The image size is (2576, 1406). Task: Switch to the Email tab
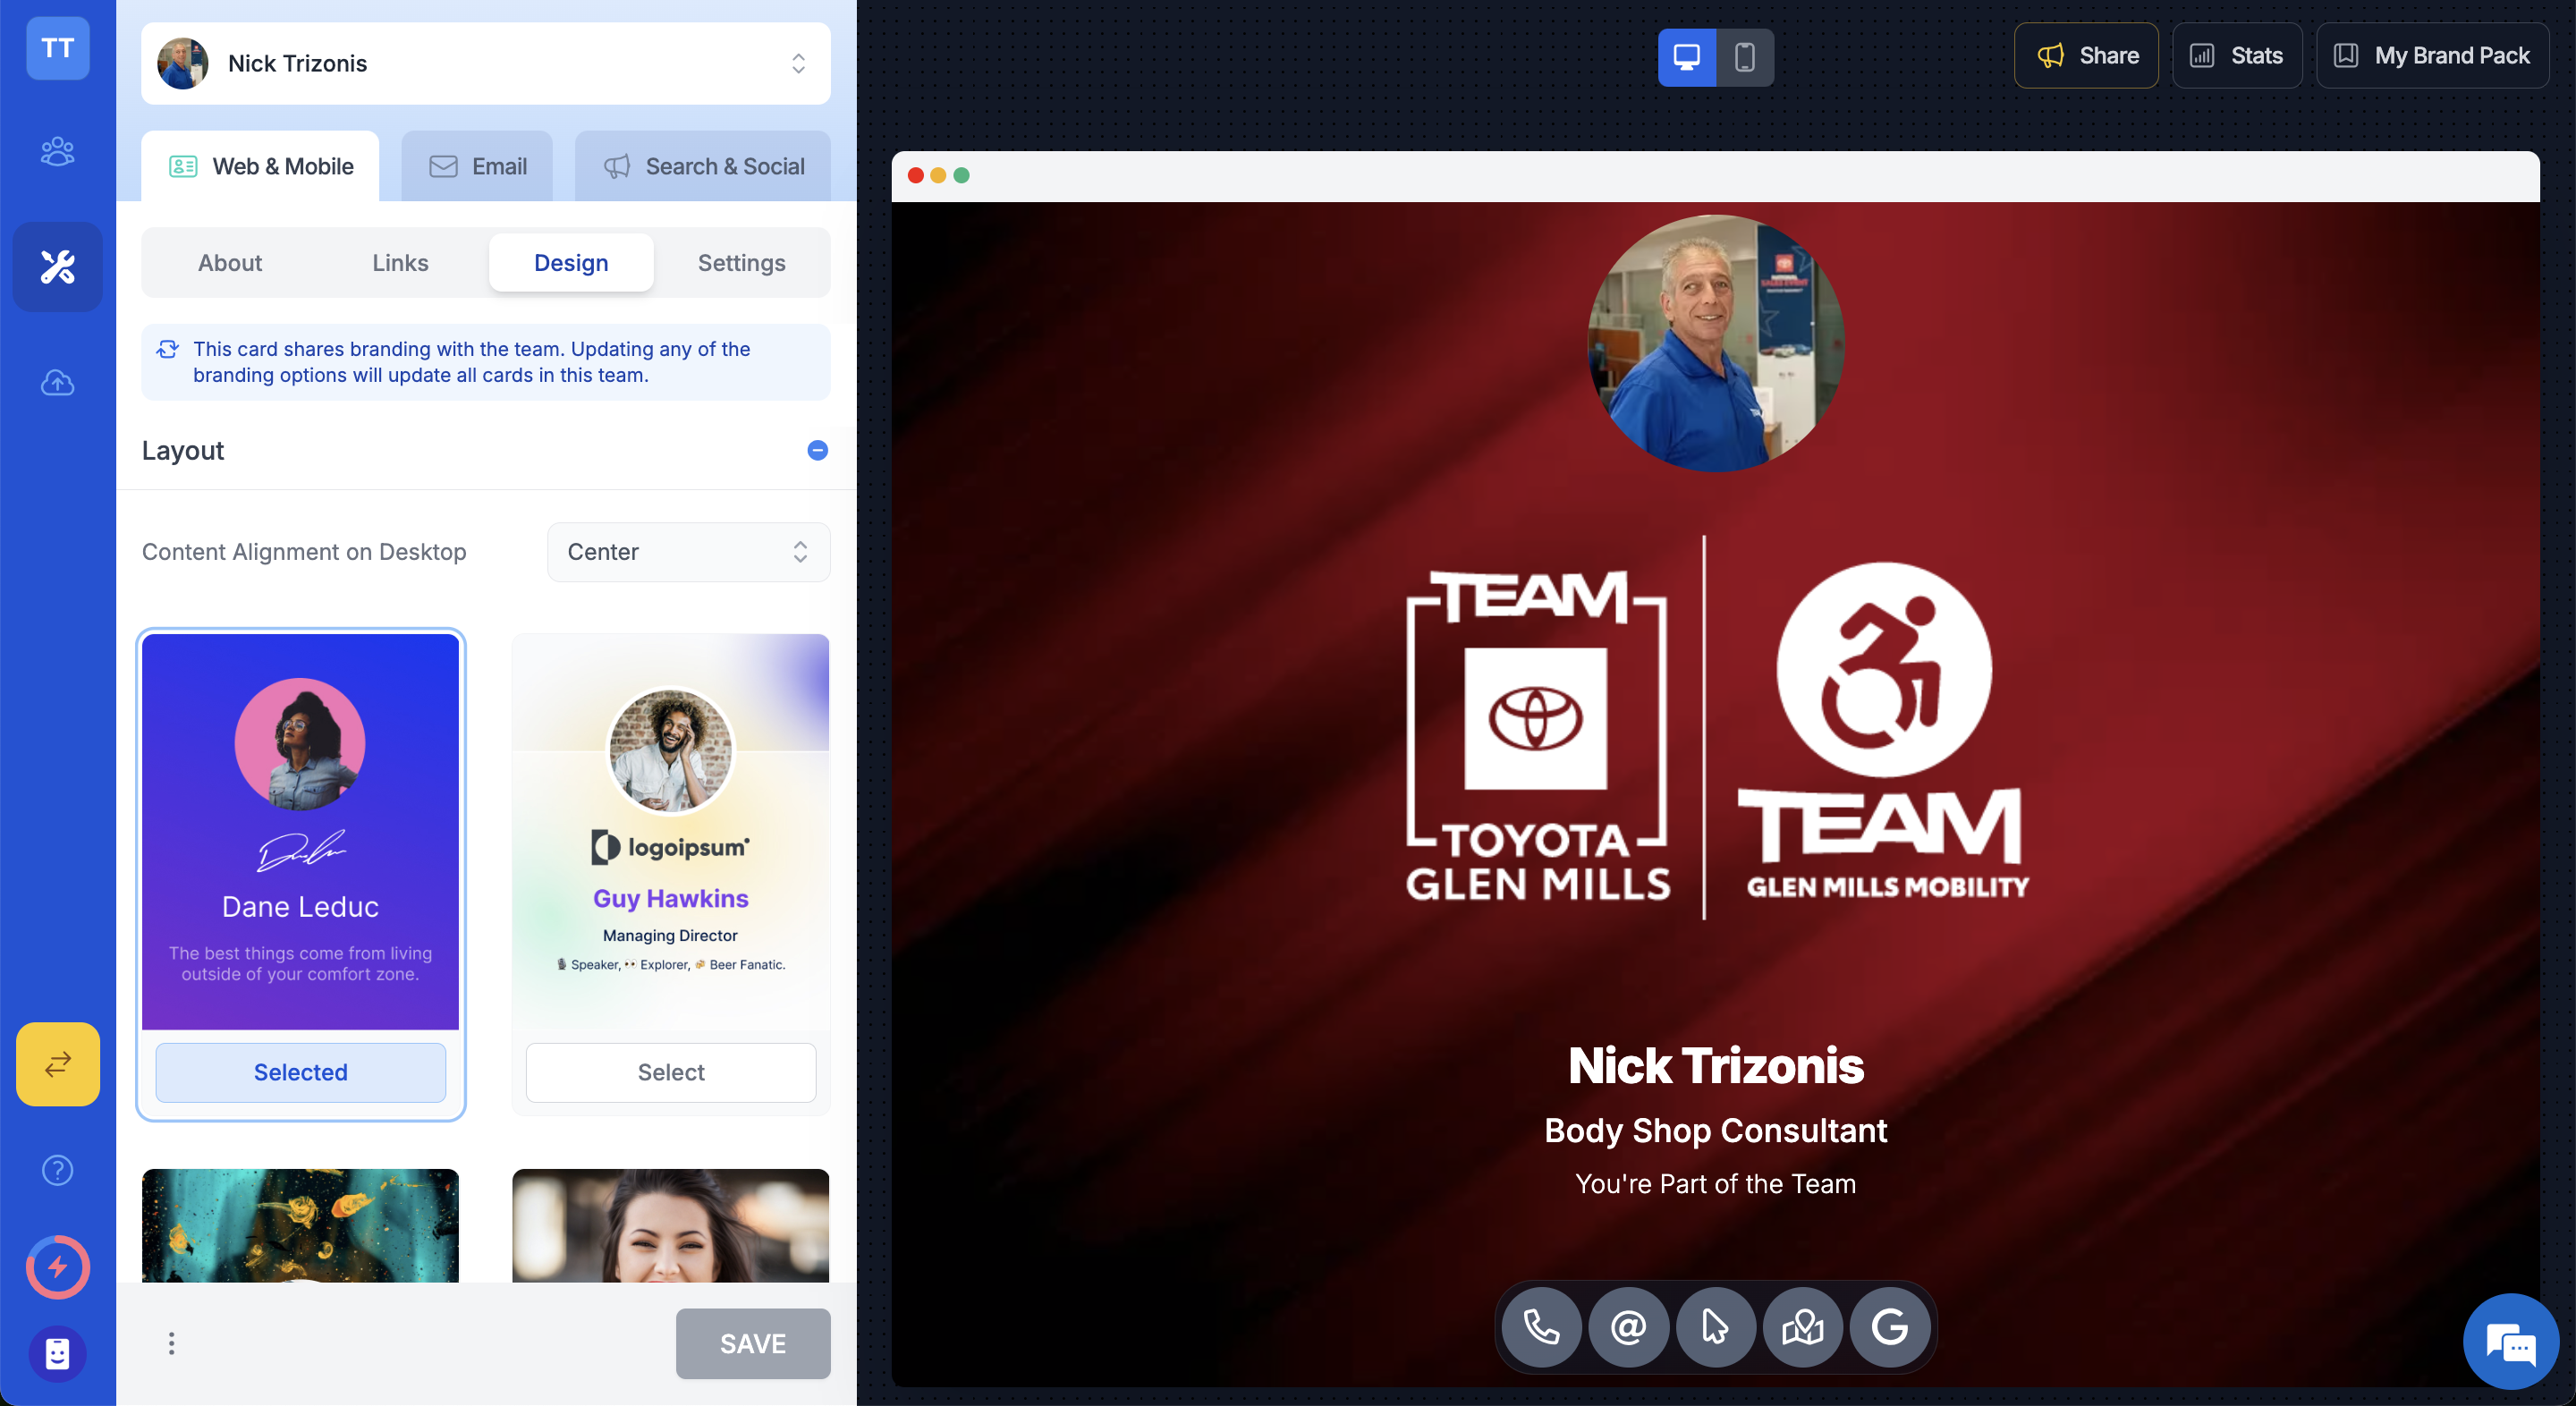pyautogui.click(x=477, y=166)
